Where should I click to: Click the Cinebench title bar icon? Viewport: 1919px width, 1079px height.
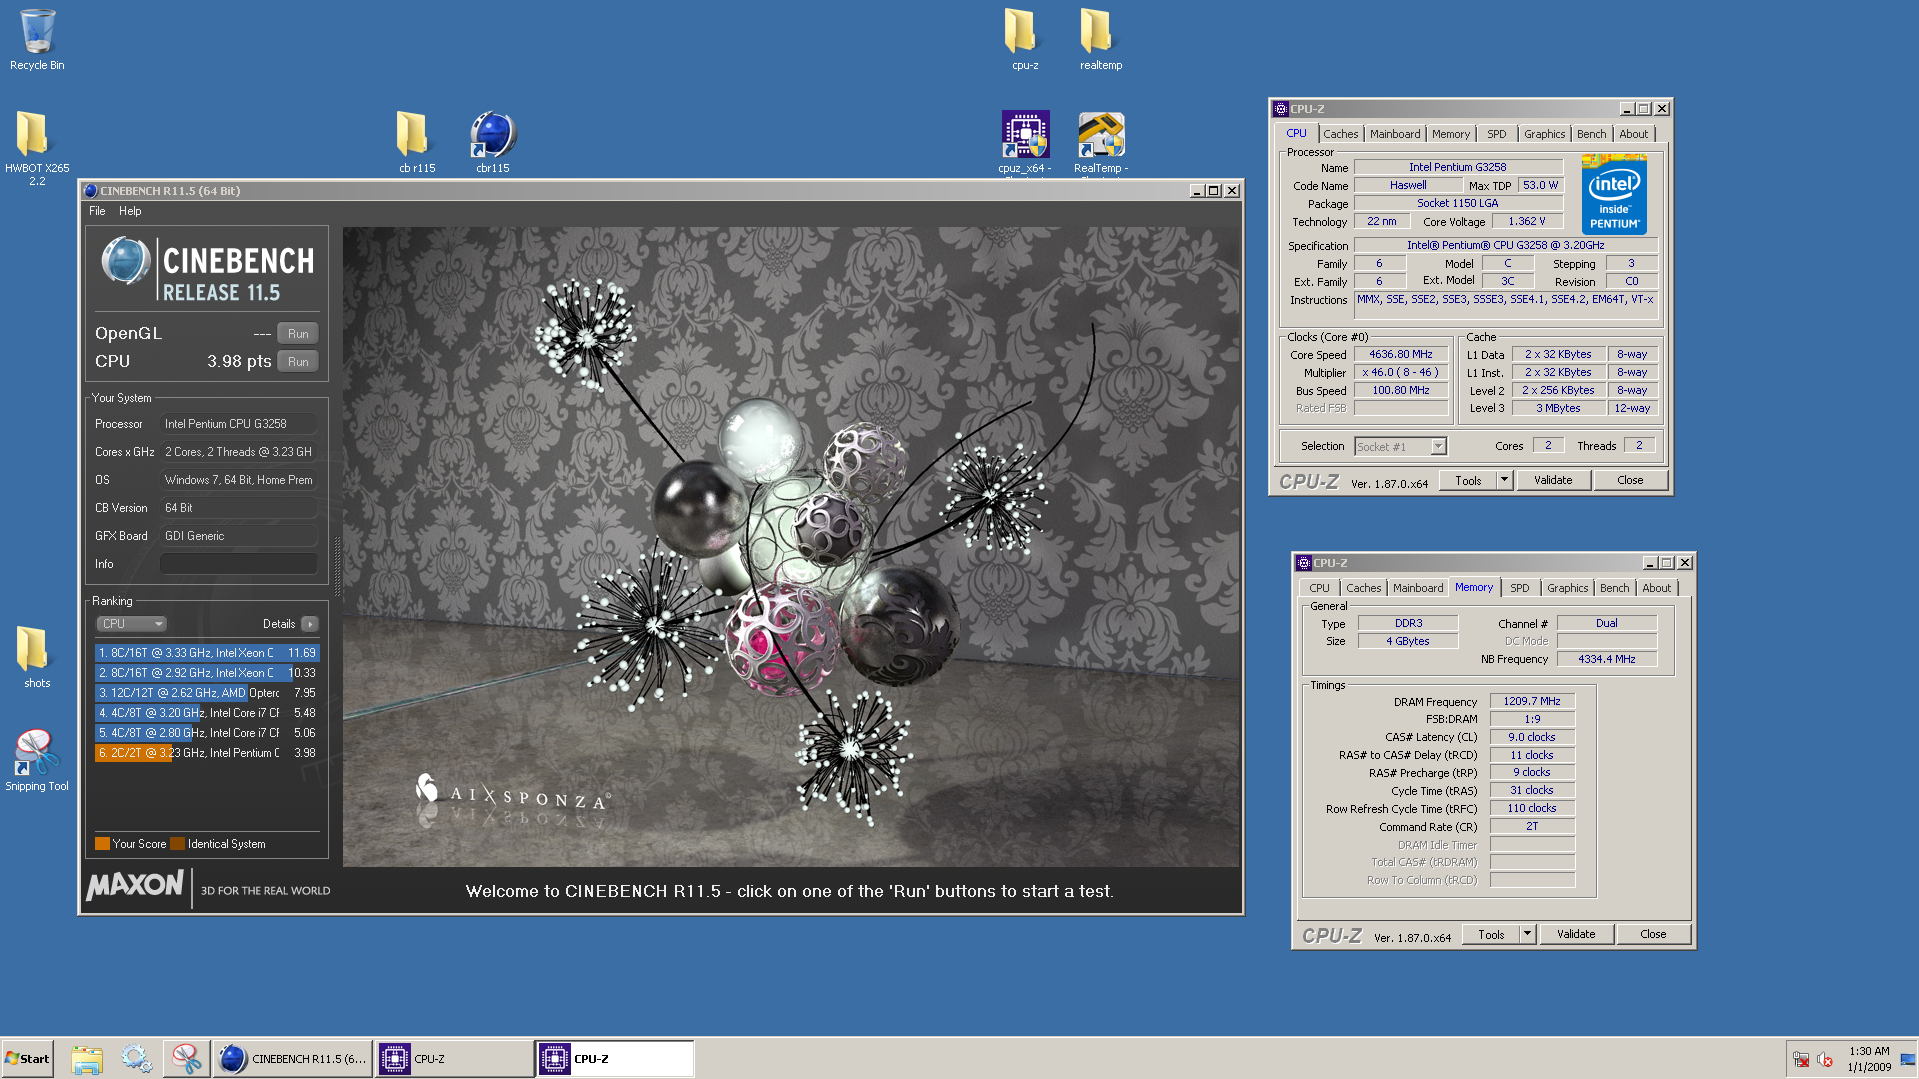point(90,191)
